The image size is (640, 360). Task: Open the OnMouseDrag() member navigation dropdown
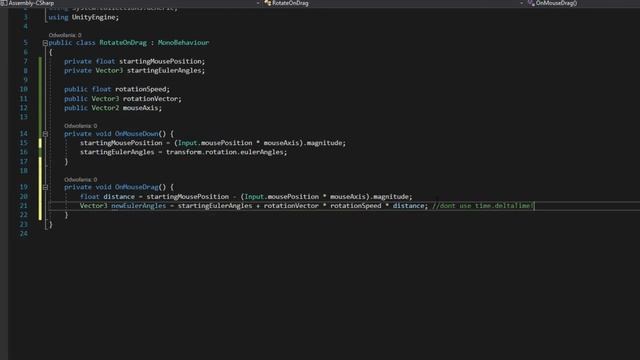(583, 3)
